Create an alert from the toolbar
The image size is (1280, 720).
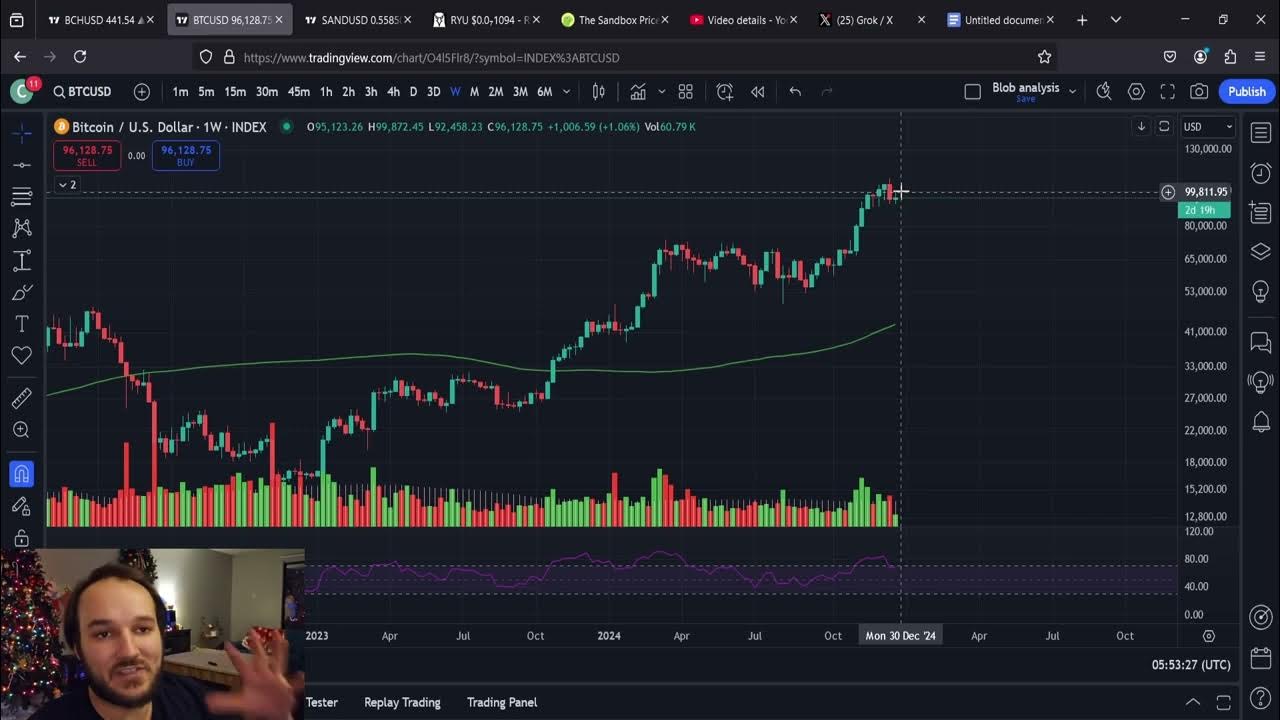(725, 92)
